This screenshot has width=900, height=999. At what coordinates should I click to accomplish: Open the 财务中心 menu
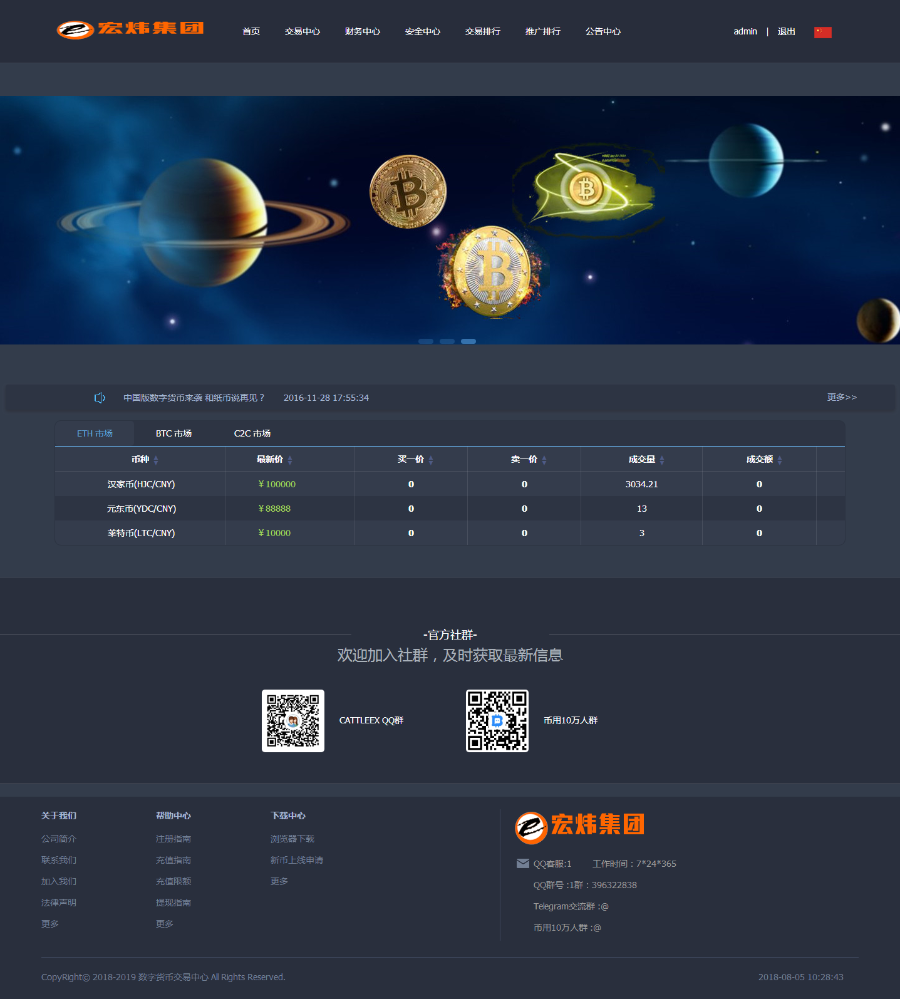pos(362,31)
